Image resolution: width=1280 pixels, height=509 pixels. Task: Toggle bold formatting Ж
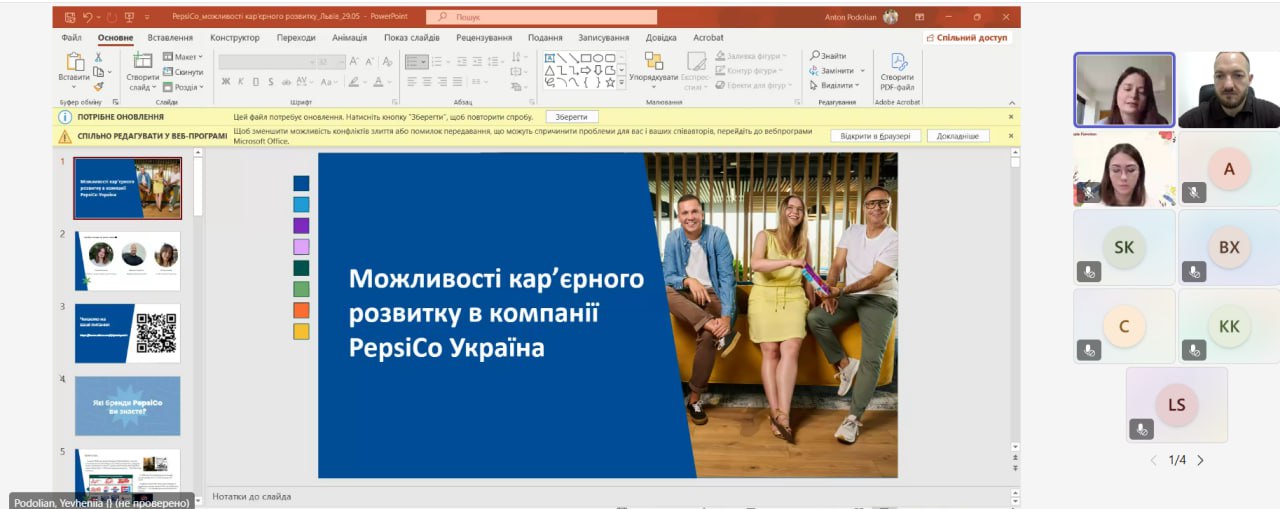226,82
